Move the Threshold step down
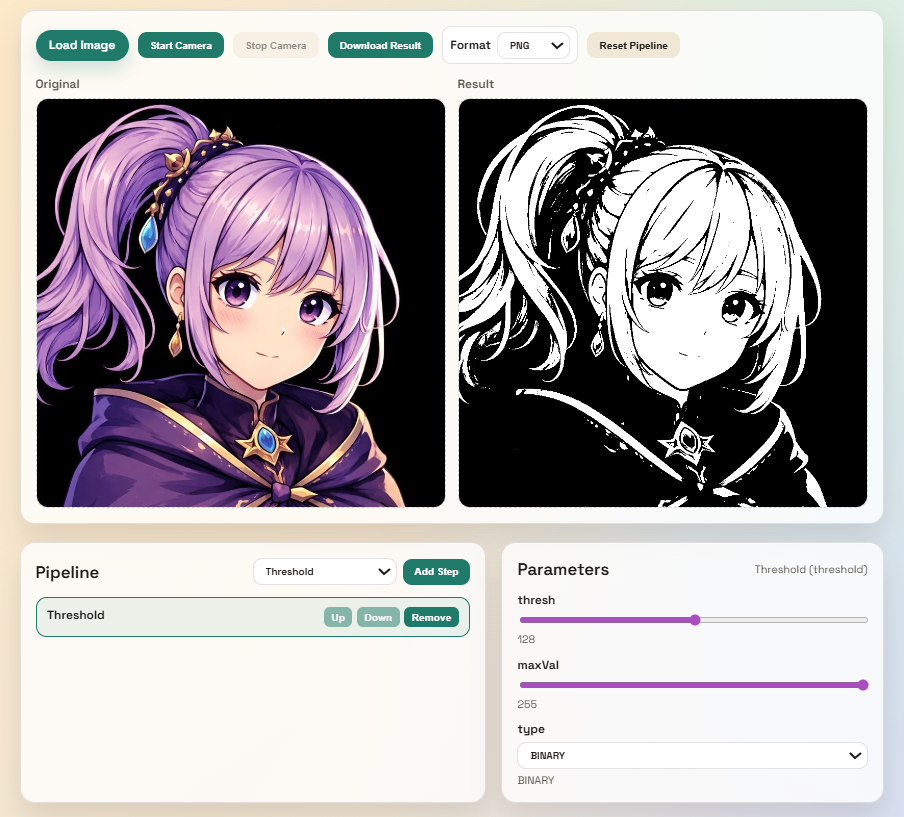The width and height of the screenshot is (904, 817). click(x=378, y=617)
